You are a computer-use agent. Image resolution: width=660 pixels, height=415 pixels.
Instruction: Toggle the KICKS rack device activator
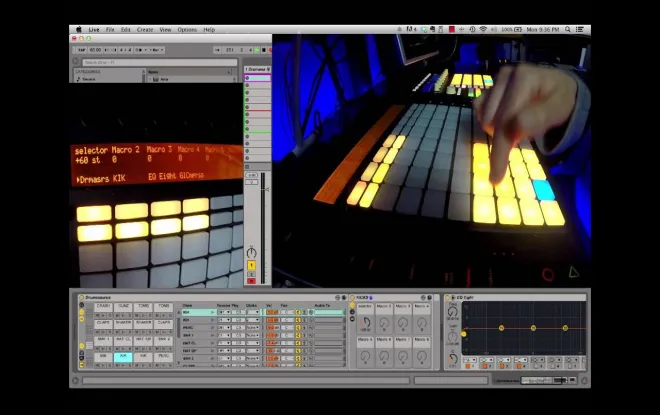click(x=353, y=298)
